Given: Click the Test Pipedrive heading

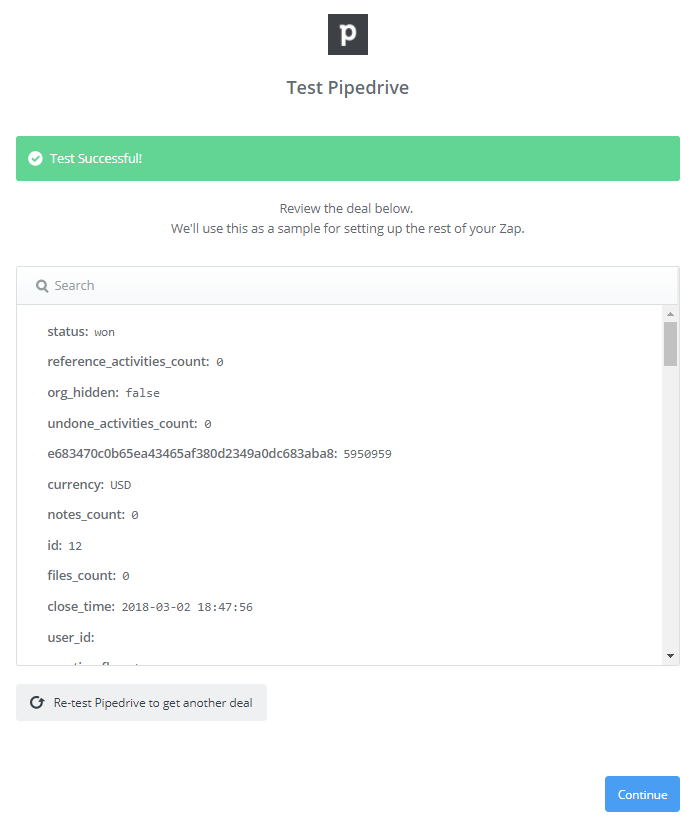Looking at the screenshot, I should pos(347,88).
